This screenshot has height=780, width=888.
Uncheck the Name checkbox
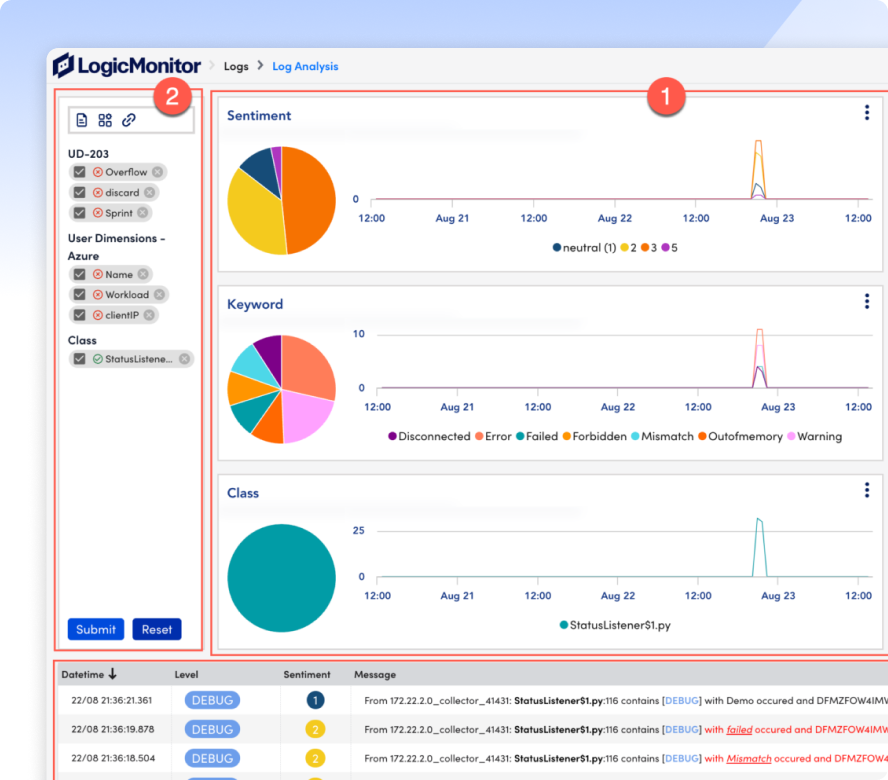click(79, 274)
